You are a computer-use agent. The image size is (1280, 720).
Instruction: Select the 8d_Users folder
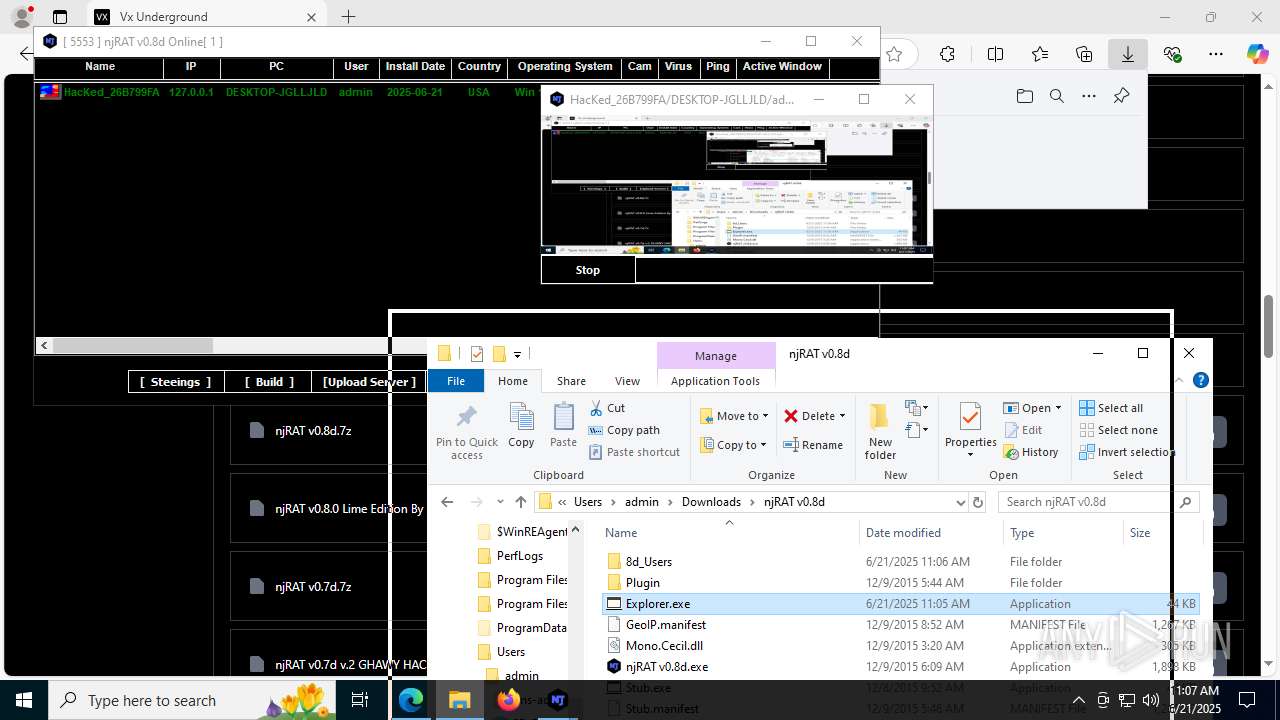point(648,562)
